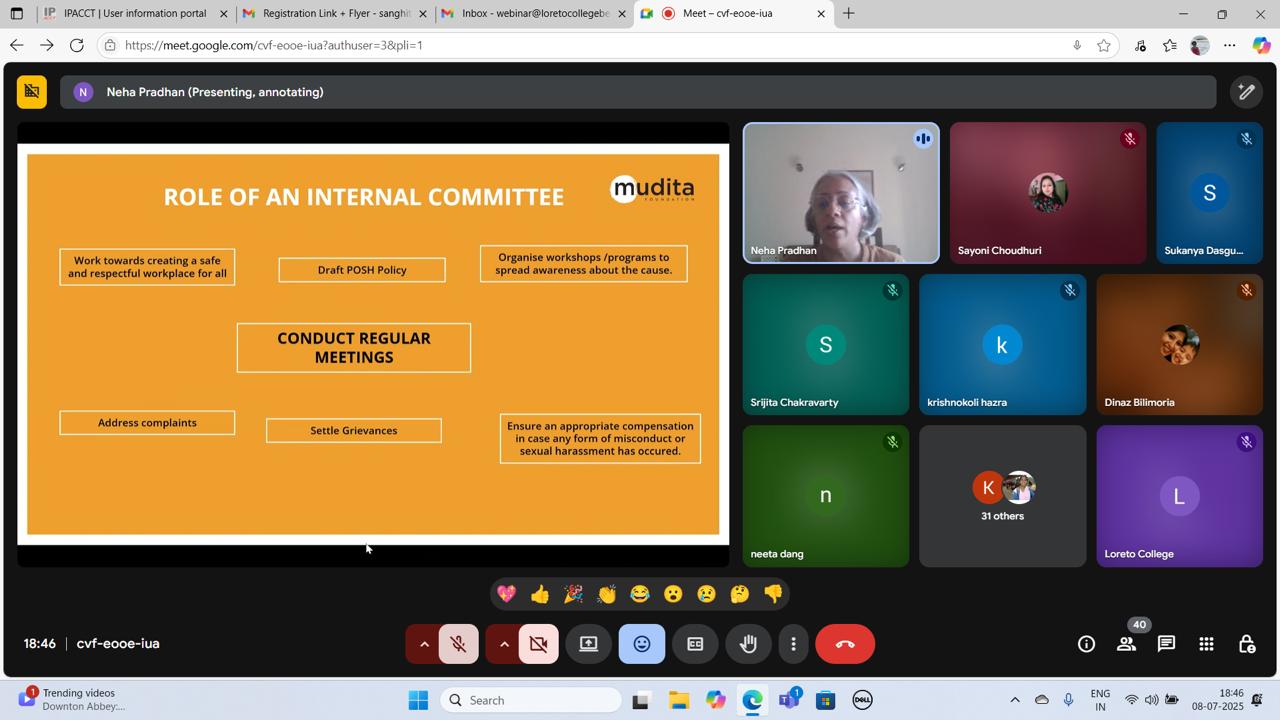Show the people participants list
This screenshot has width=1280, height=720.
click(x=1126, y=644)
